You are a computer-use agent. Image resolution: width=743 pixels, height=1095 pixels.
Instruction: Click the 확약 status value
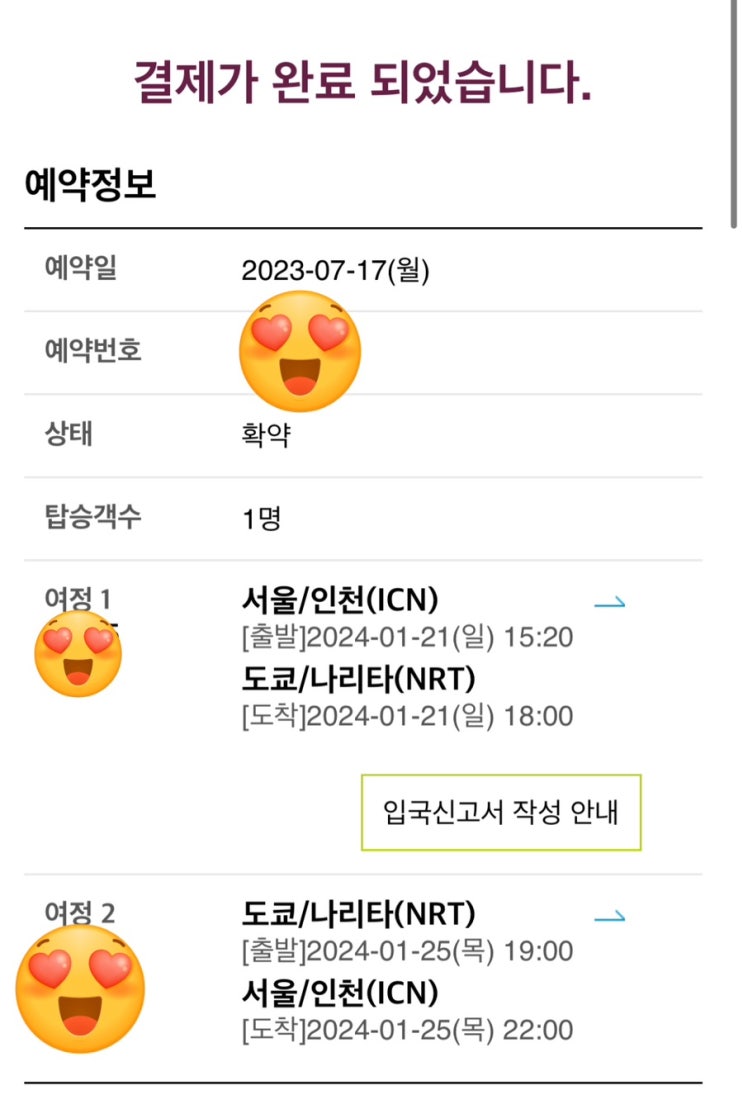(x=266, y=436)
